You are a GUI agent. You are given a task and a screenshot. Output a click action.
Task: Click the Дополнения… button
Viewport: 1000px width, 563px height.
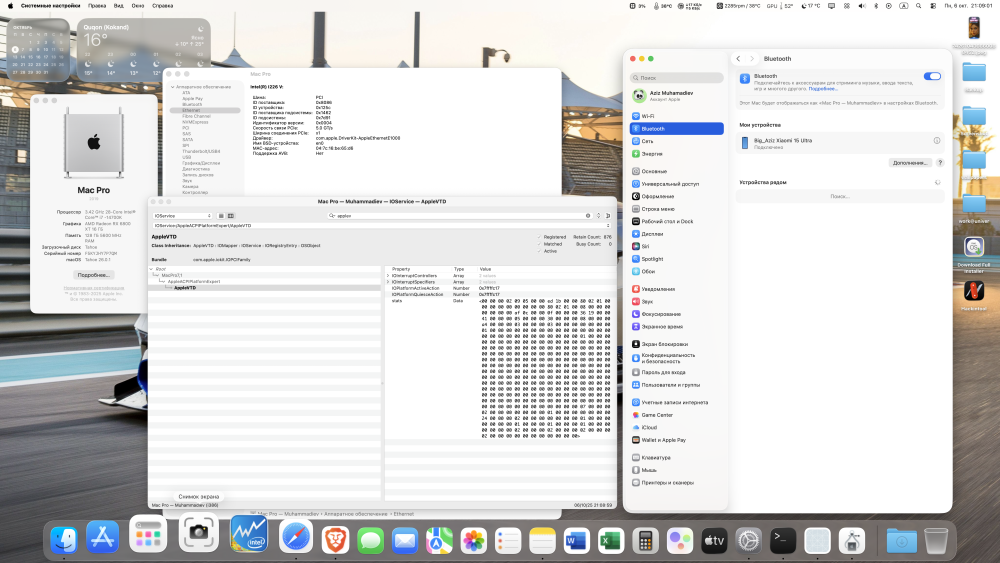910,163
